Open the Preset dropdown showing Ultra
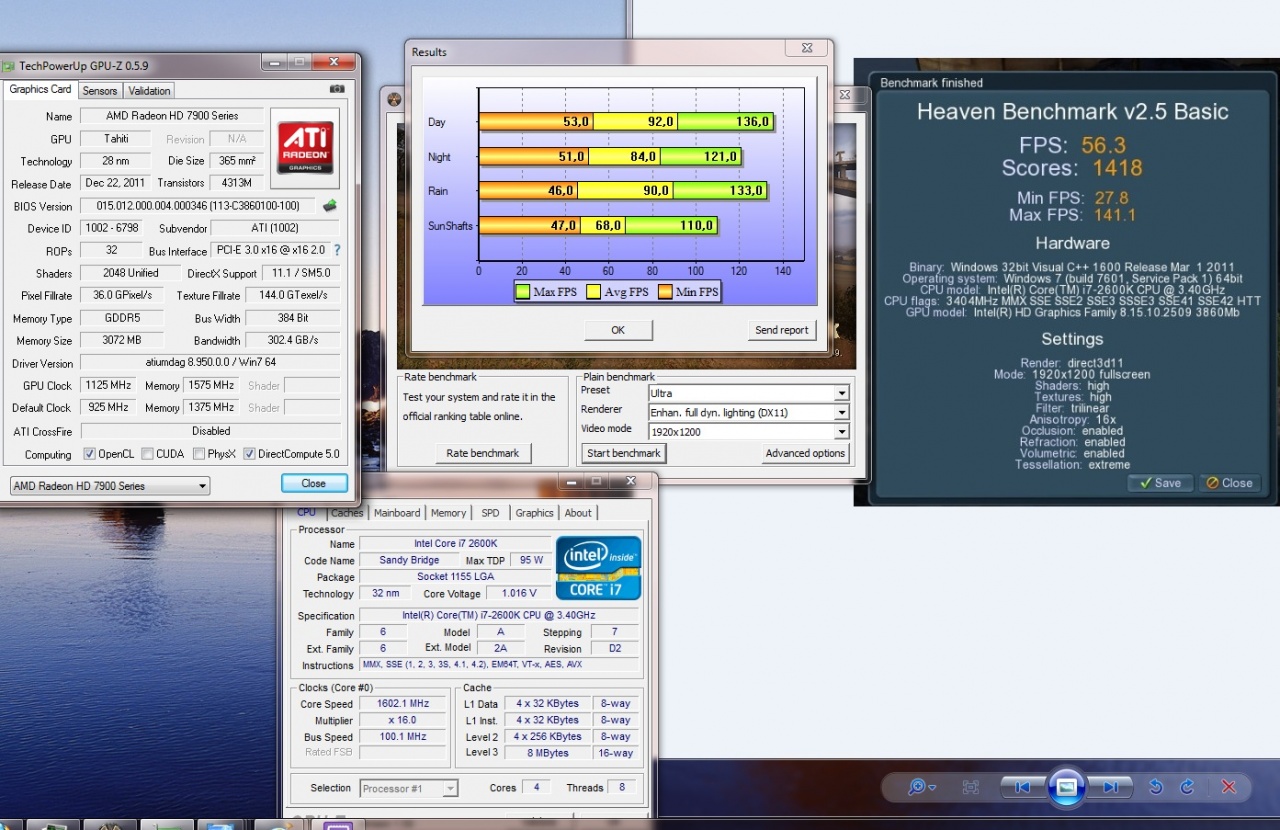The image size is (1280, 830). click(749, 393)
